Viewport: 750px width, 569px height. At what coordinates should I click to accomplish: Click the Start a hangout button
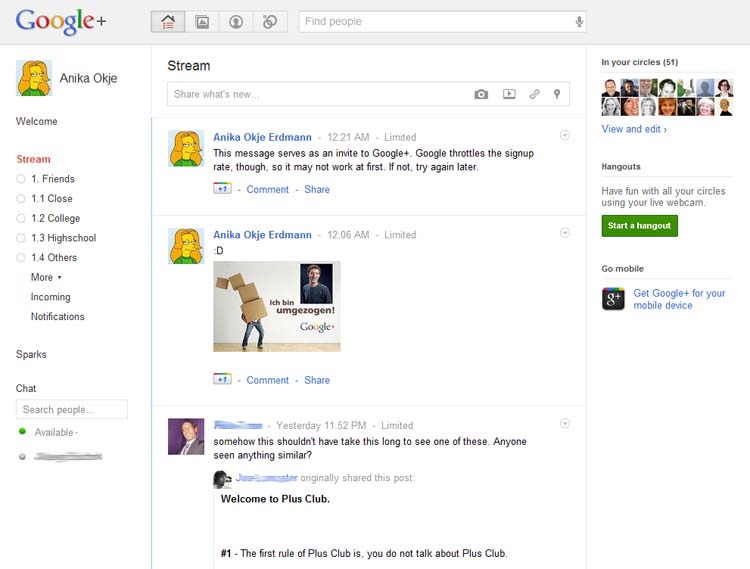click(640, 226)
